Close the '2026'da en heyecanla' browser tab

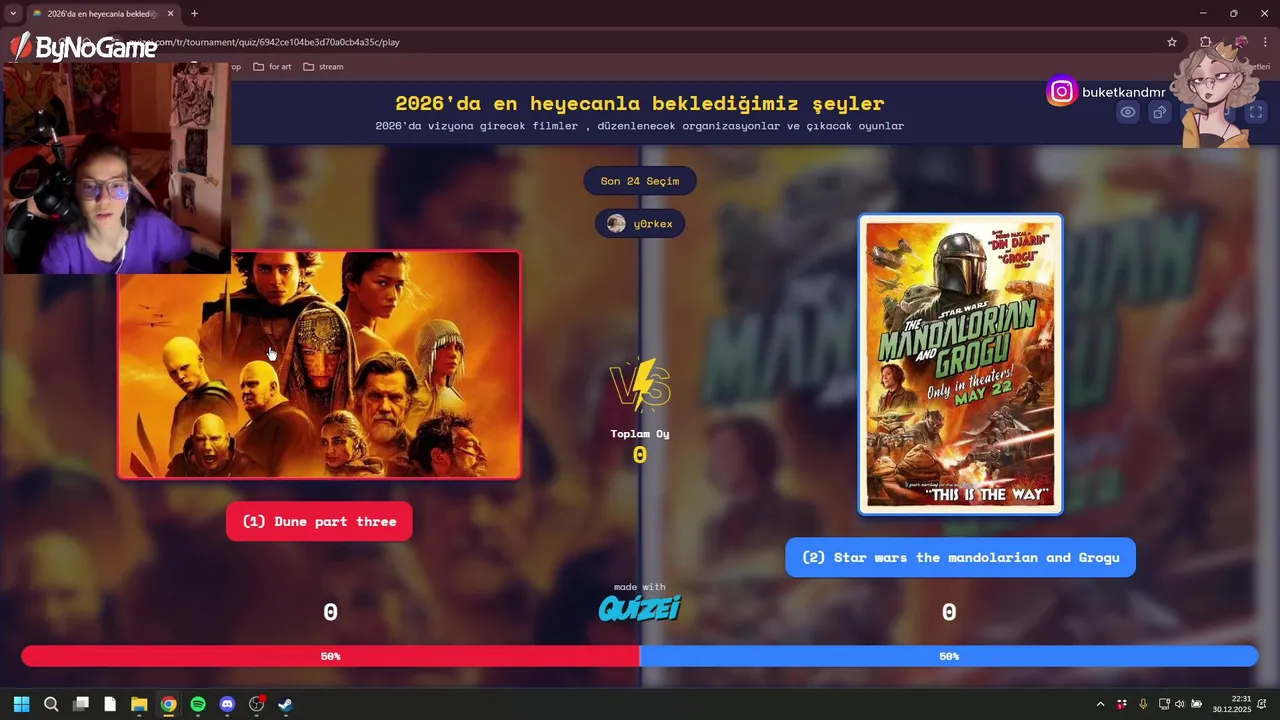(x=170, y=14)
